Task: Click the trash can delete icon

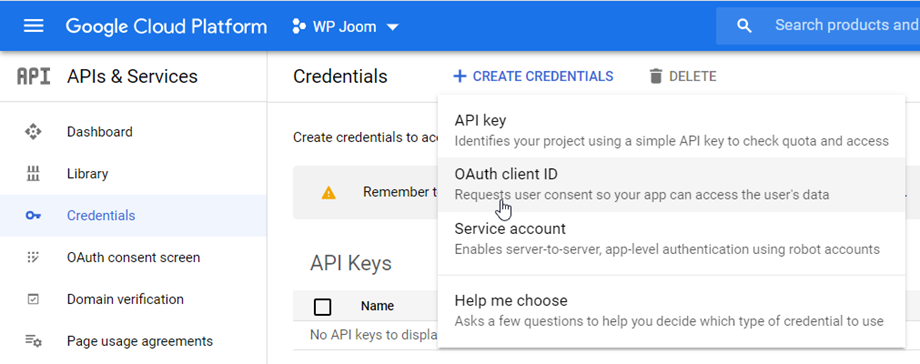Action: [x=656, y=76]
